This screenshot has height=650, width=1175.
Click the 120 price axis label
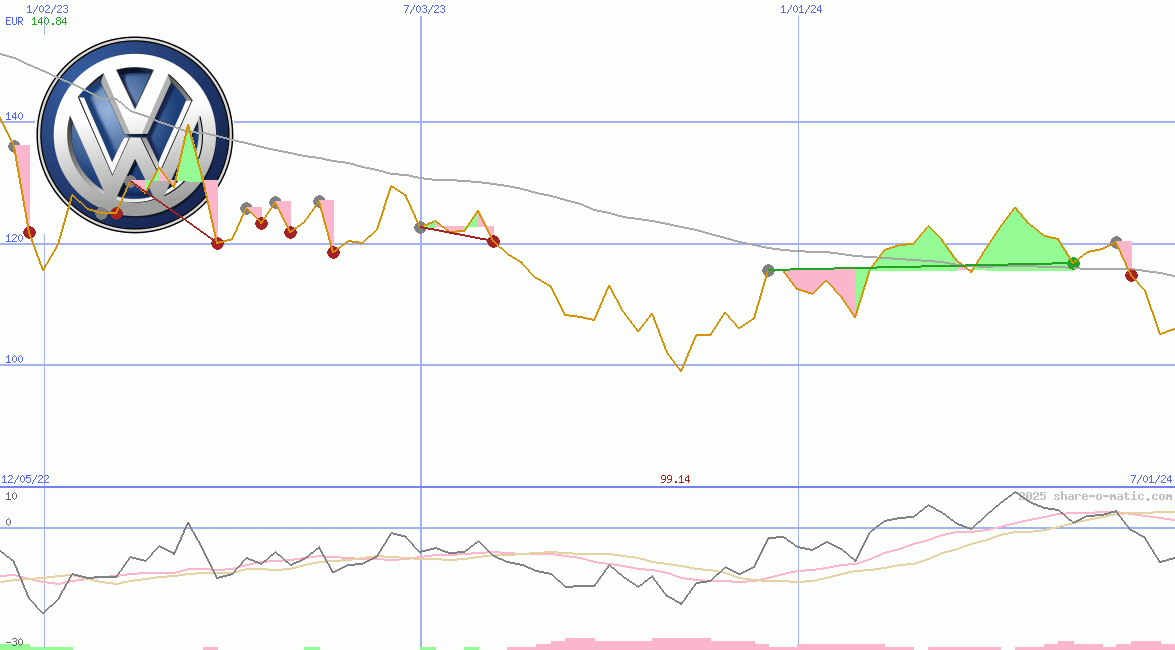point(14,238)
